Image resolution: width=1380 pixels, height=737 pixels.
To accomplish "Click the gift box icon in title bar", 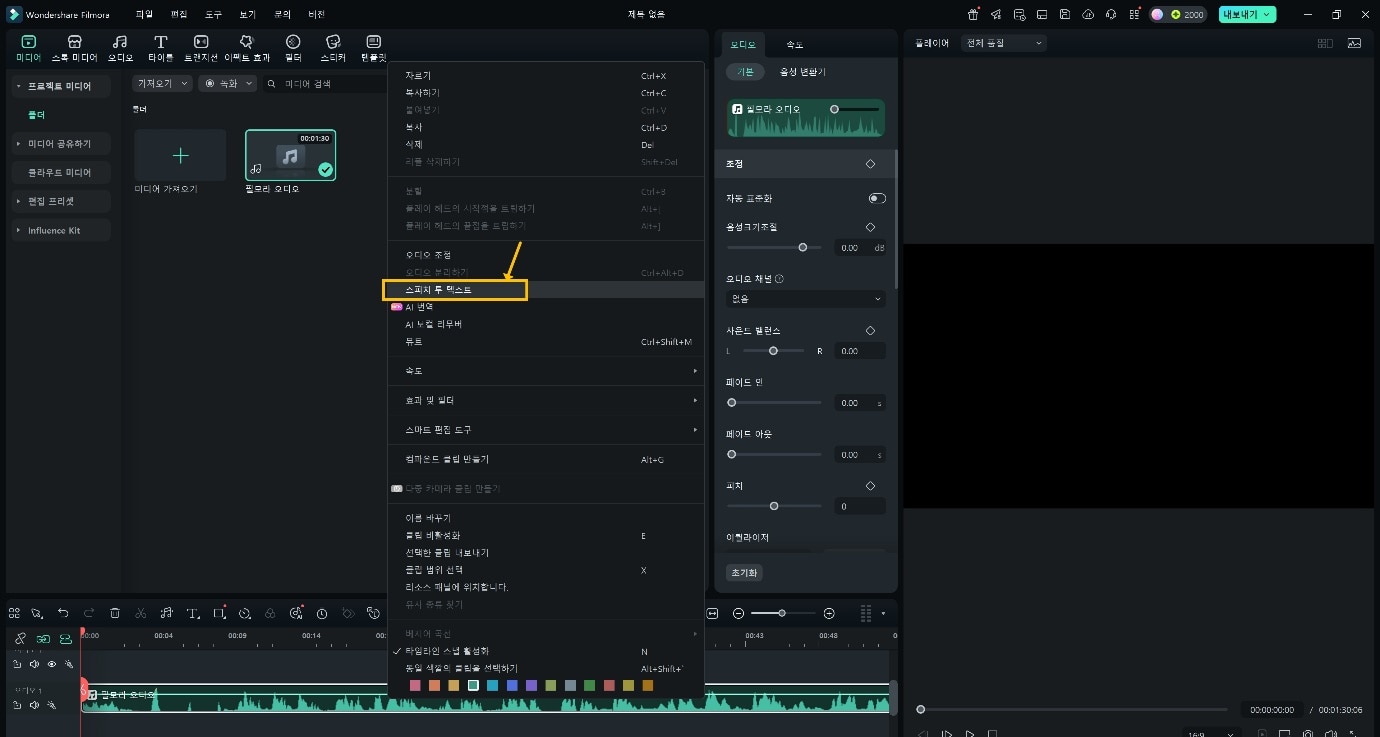I will coord(973,14).
